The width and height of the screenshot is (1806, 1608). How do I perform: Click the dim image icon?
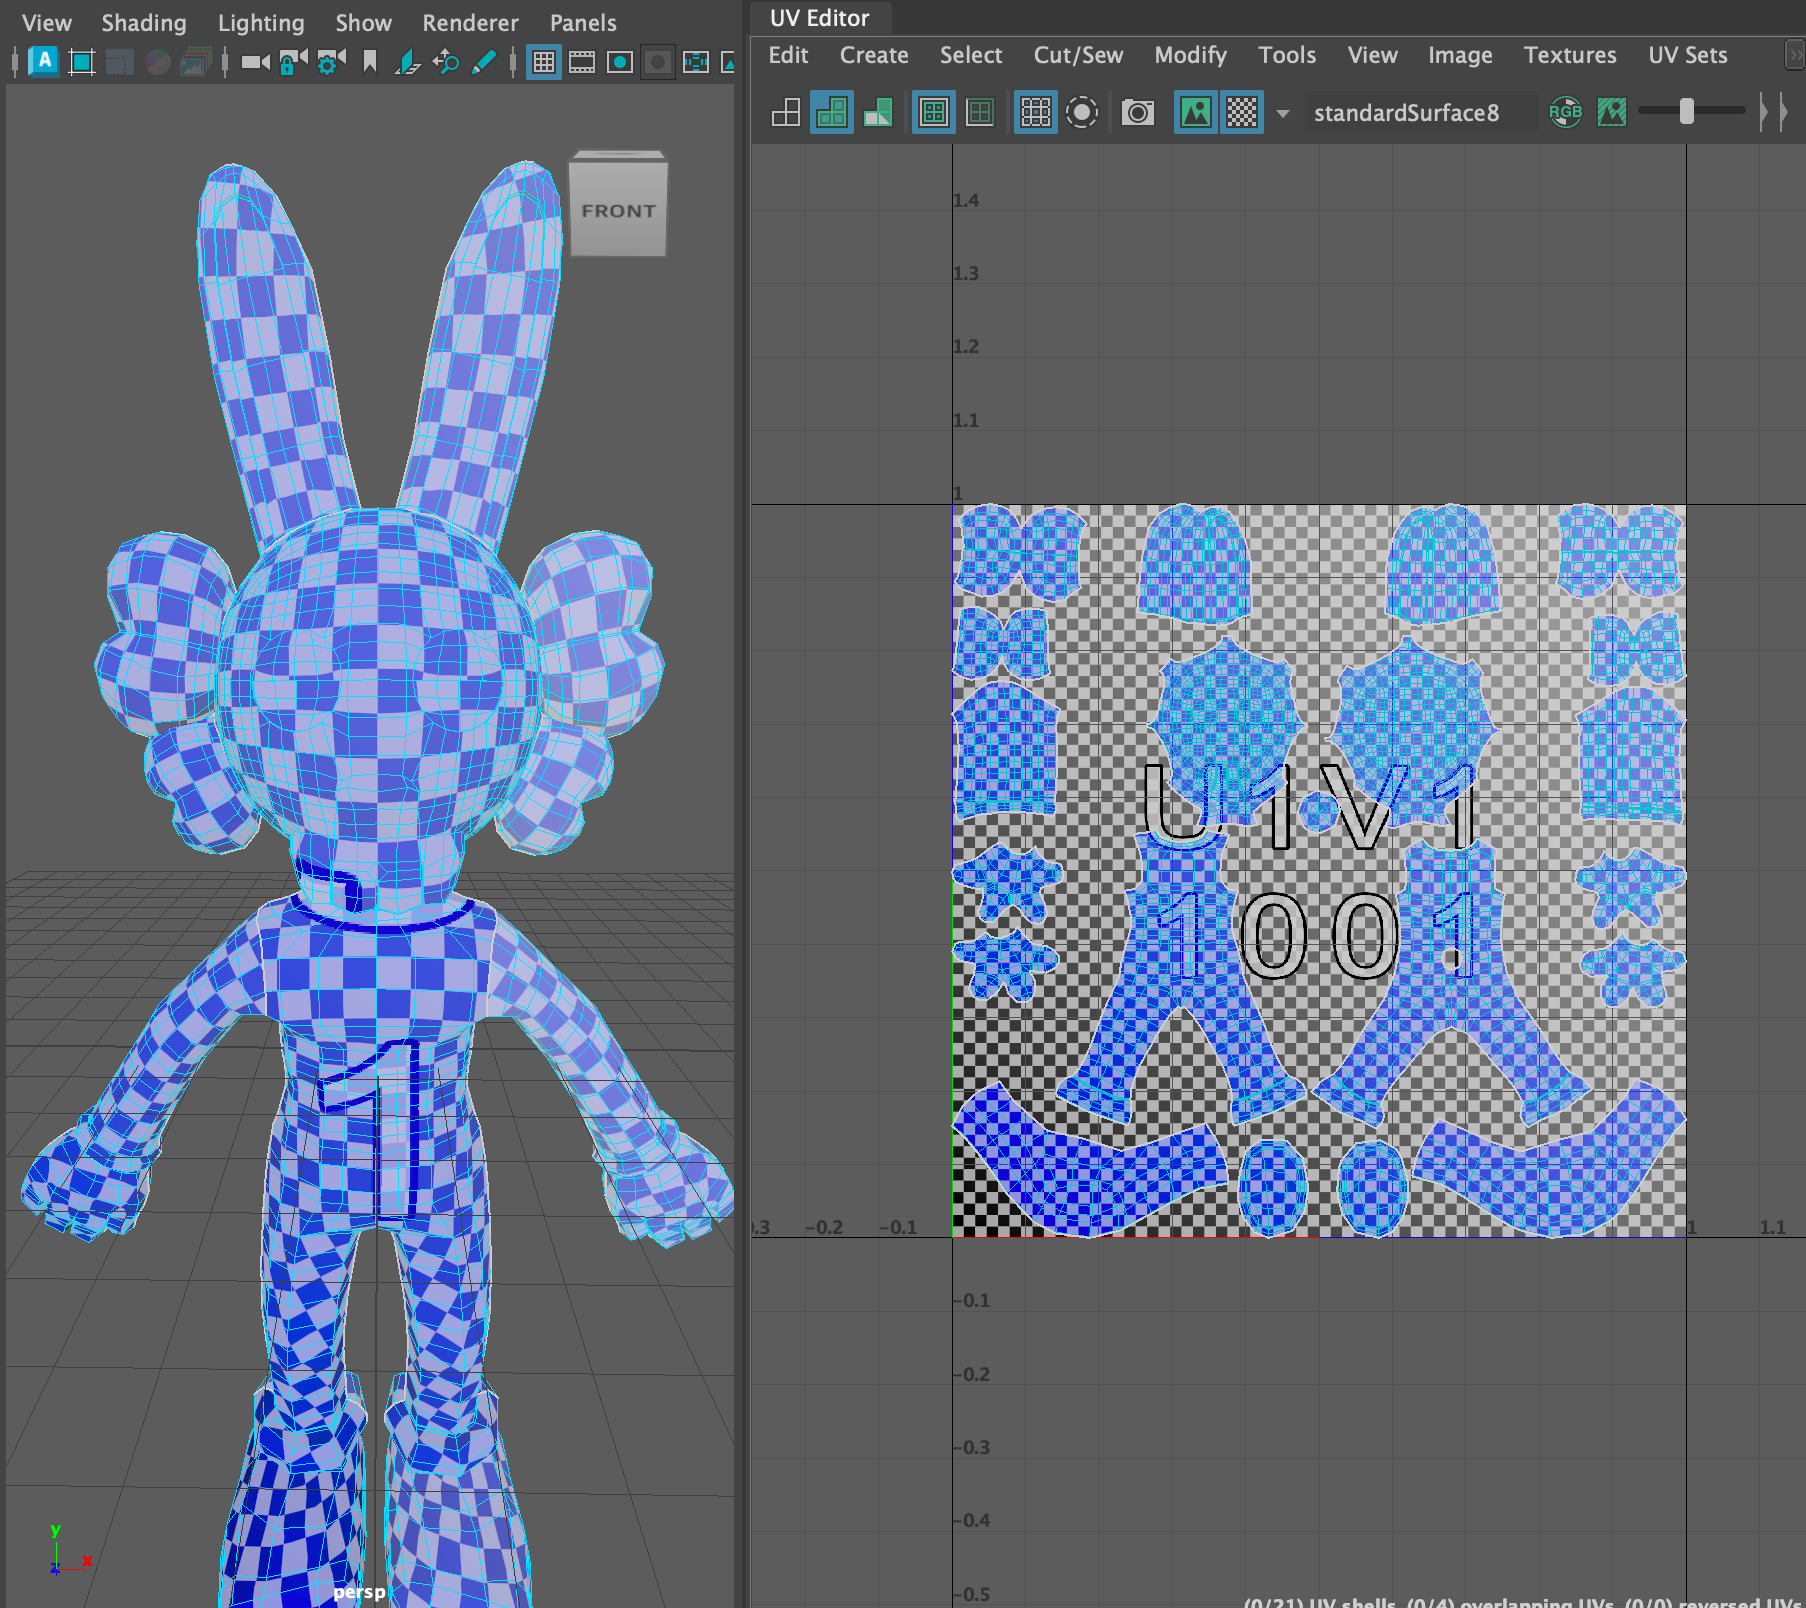tap(1612, 112)
